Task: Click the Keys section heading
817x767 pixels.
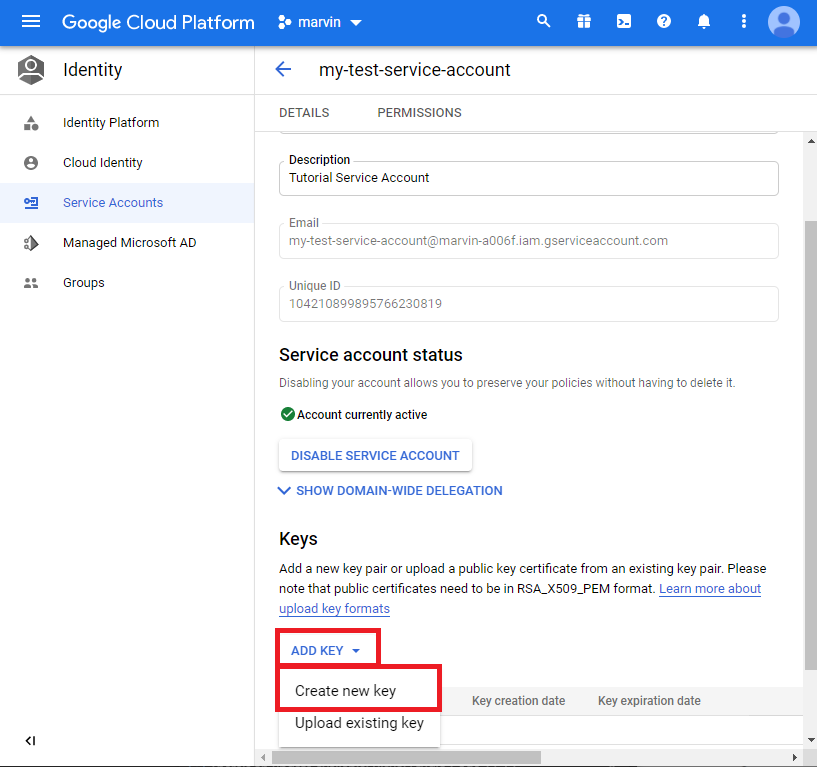Action: tap(298, 539)
